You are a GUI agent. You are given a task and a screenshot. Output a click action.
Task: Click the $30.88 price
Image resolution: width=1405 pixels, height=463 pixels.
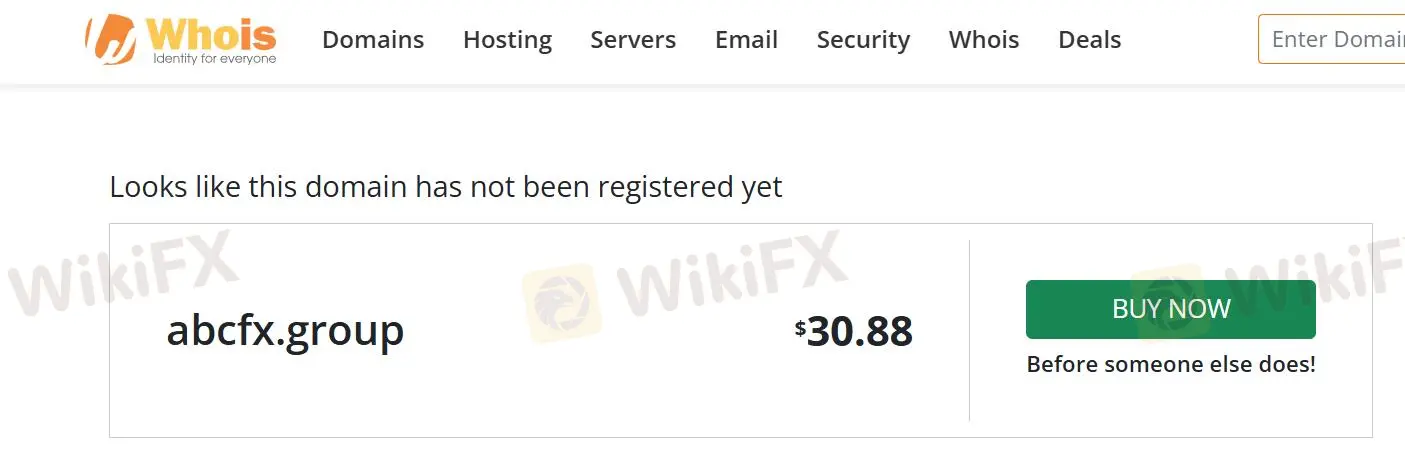(x=854, y=331)
